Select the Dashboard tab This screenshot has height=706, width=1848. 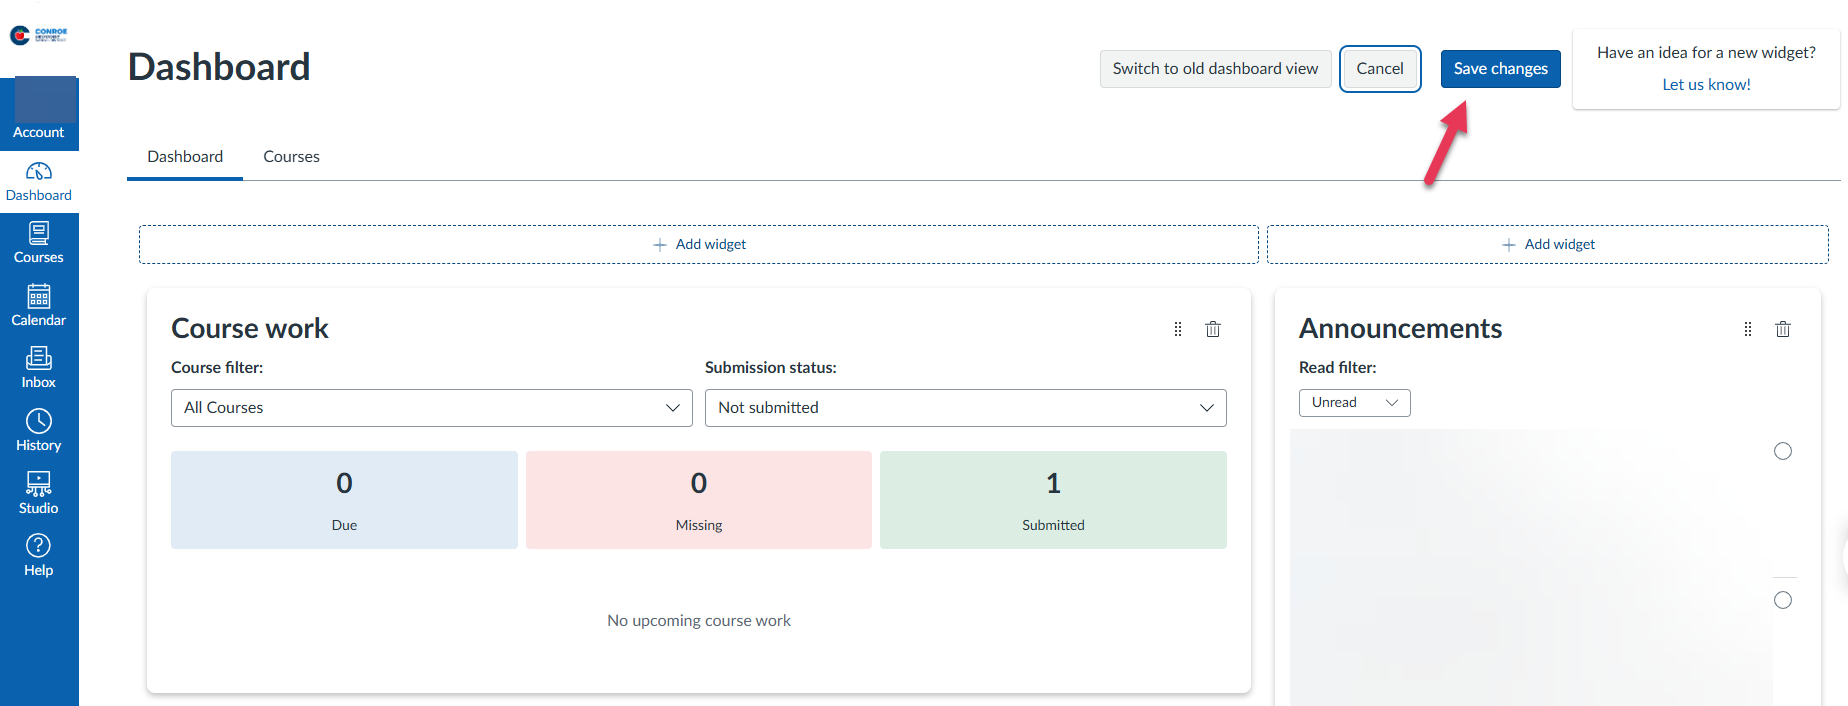[185, 157]
